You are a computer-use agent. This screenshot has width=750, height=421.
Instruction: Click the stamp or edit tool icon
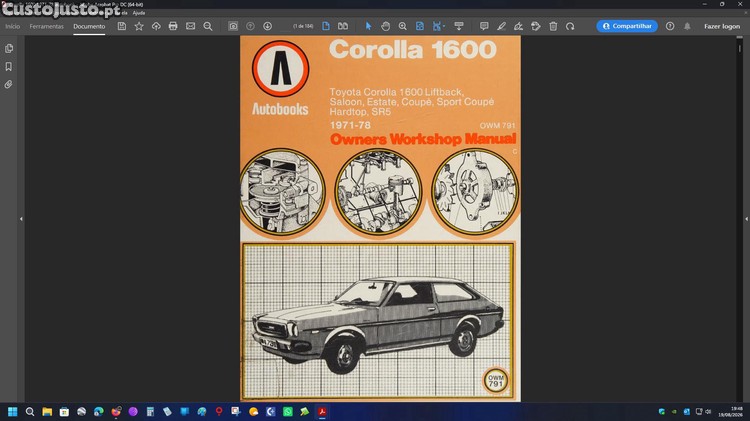(536, 26)
